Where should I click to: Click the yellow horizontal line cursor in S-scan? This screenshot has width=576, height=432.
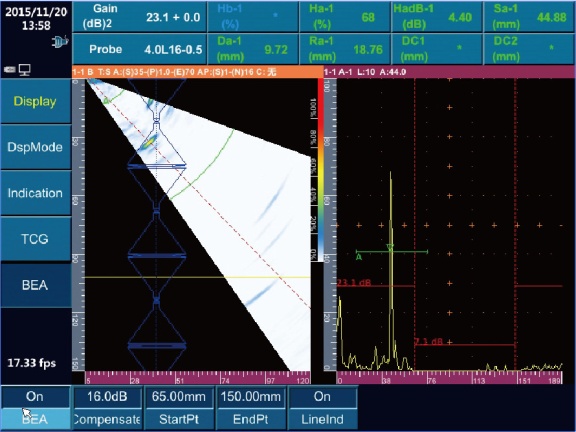tap(198, 277)
